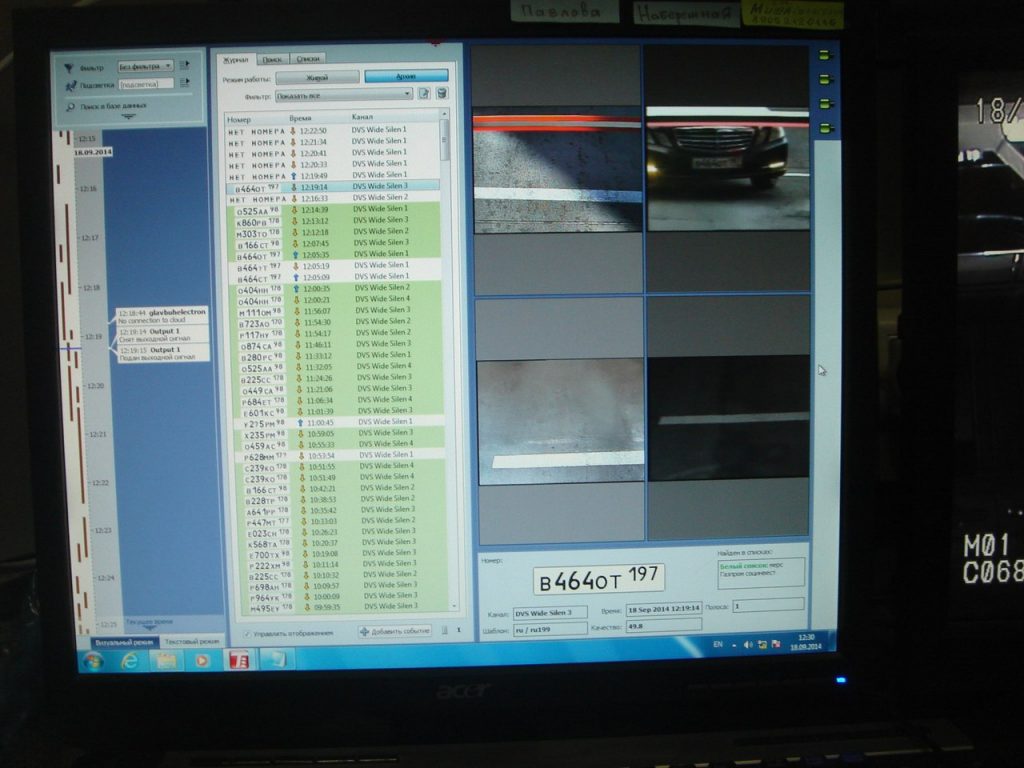Open the Журнал tab
The image size is (1024, 768).
[236, 59]
